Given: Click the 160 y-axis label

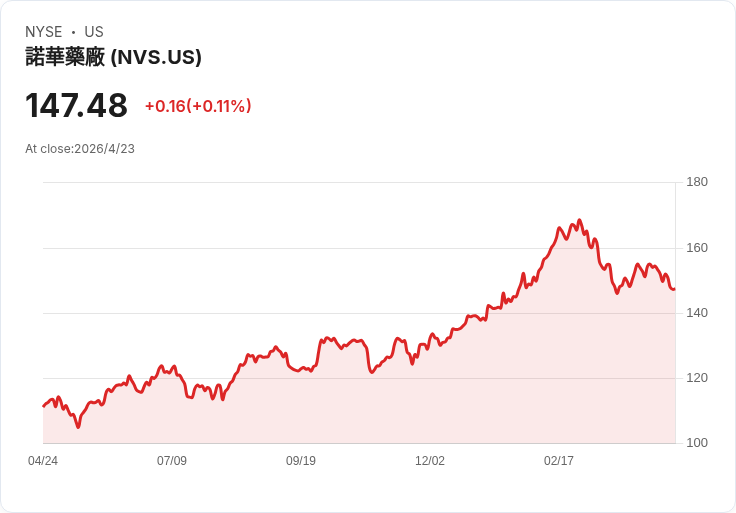Looking at the screenshot, I should click(697, 248).
